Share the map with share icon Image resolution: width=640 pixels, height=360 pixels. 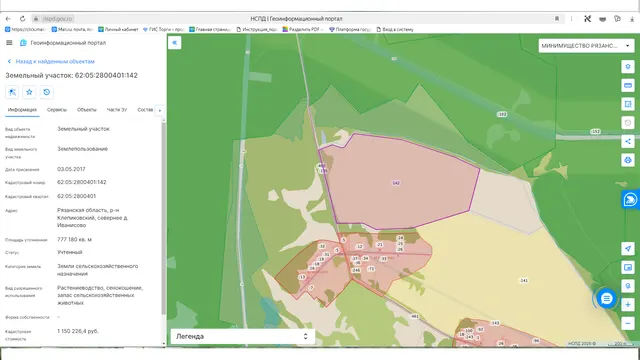pos(628,142)
